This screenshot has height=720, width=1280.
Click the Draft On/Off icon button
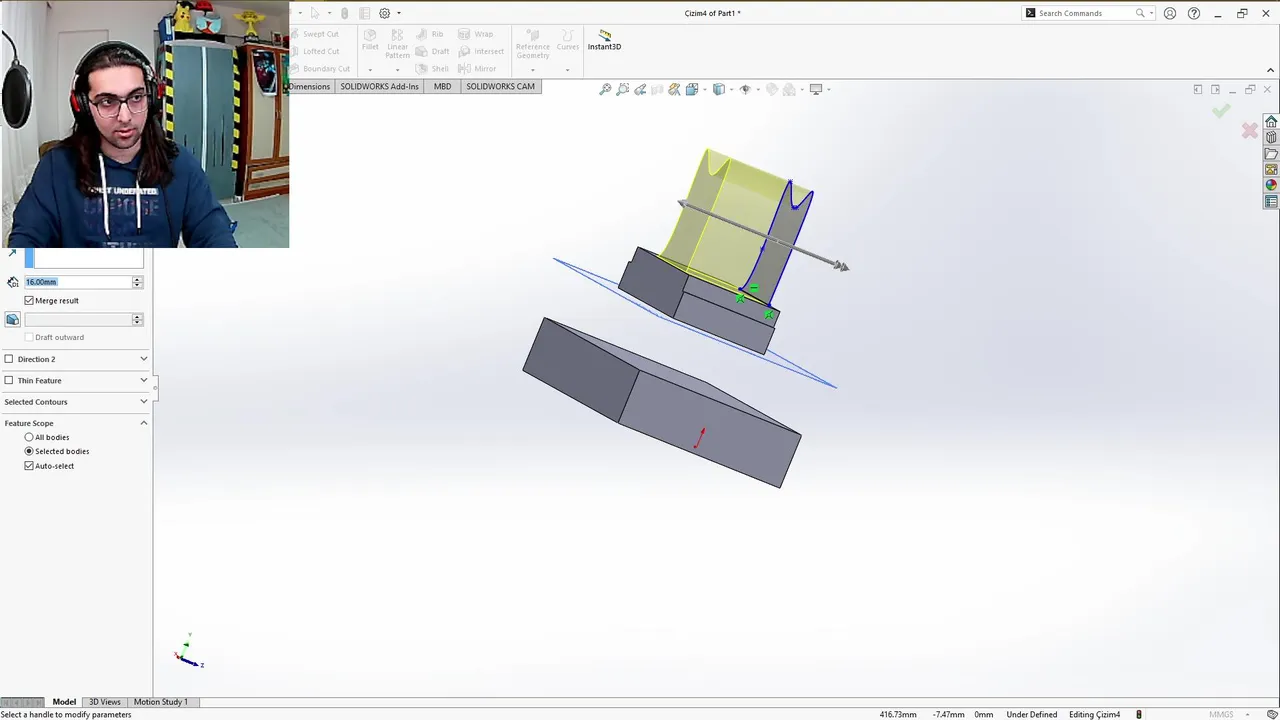(x=12, y=319)
